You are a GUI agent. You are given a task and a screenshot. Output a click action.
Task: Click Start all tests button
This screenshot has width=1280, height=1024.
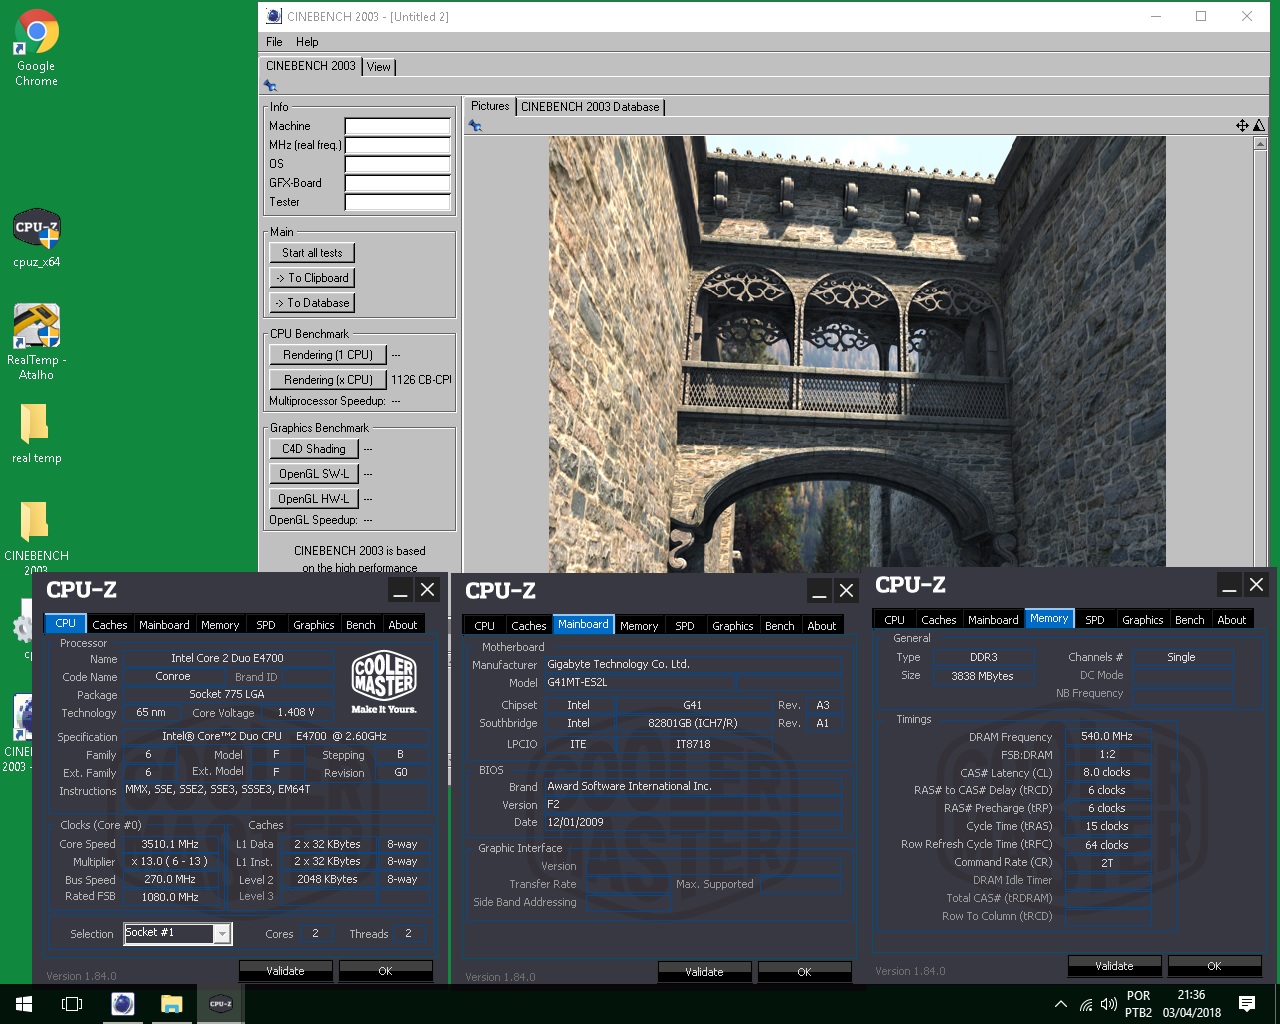coord(312,253)
